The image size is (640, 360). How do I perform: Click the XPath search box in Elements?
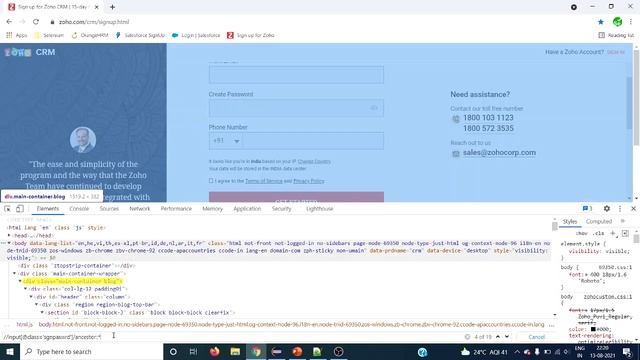pos(233,337)
